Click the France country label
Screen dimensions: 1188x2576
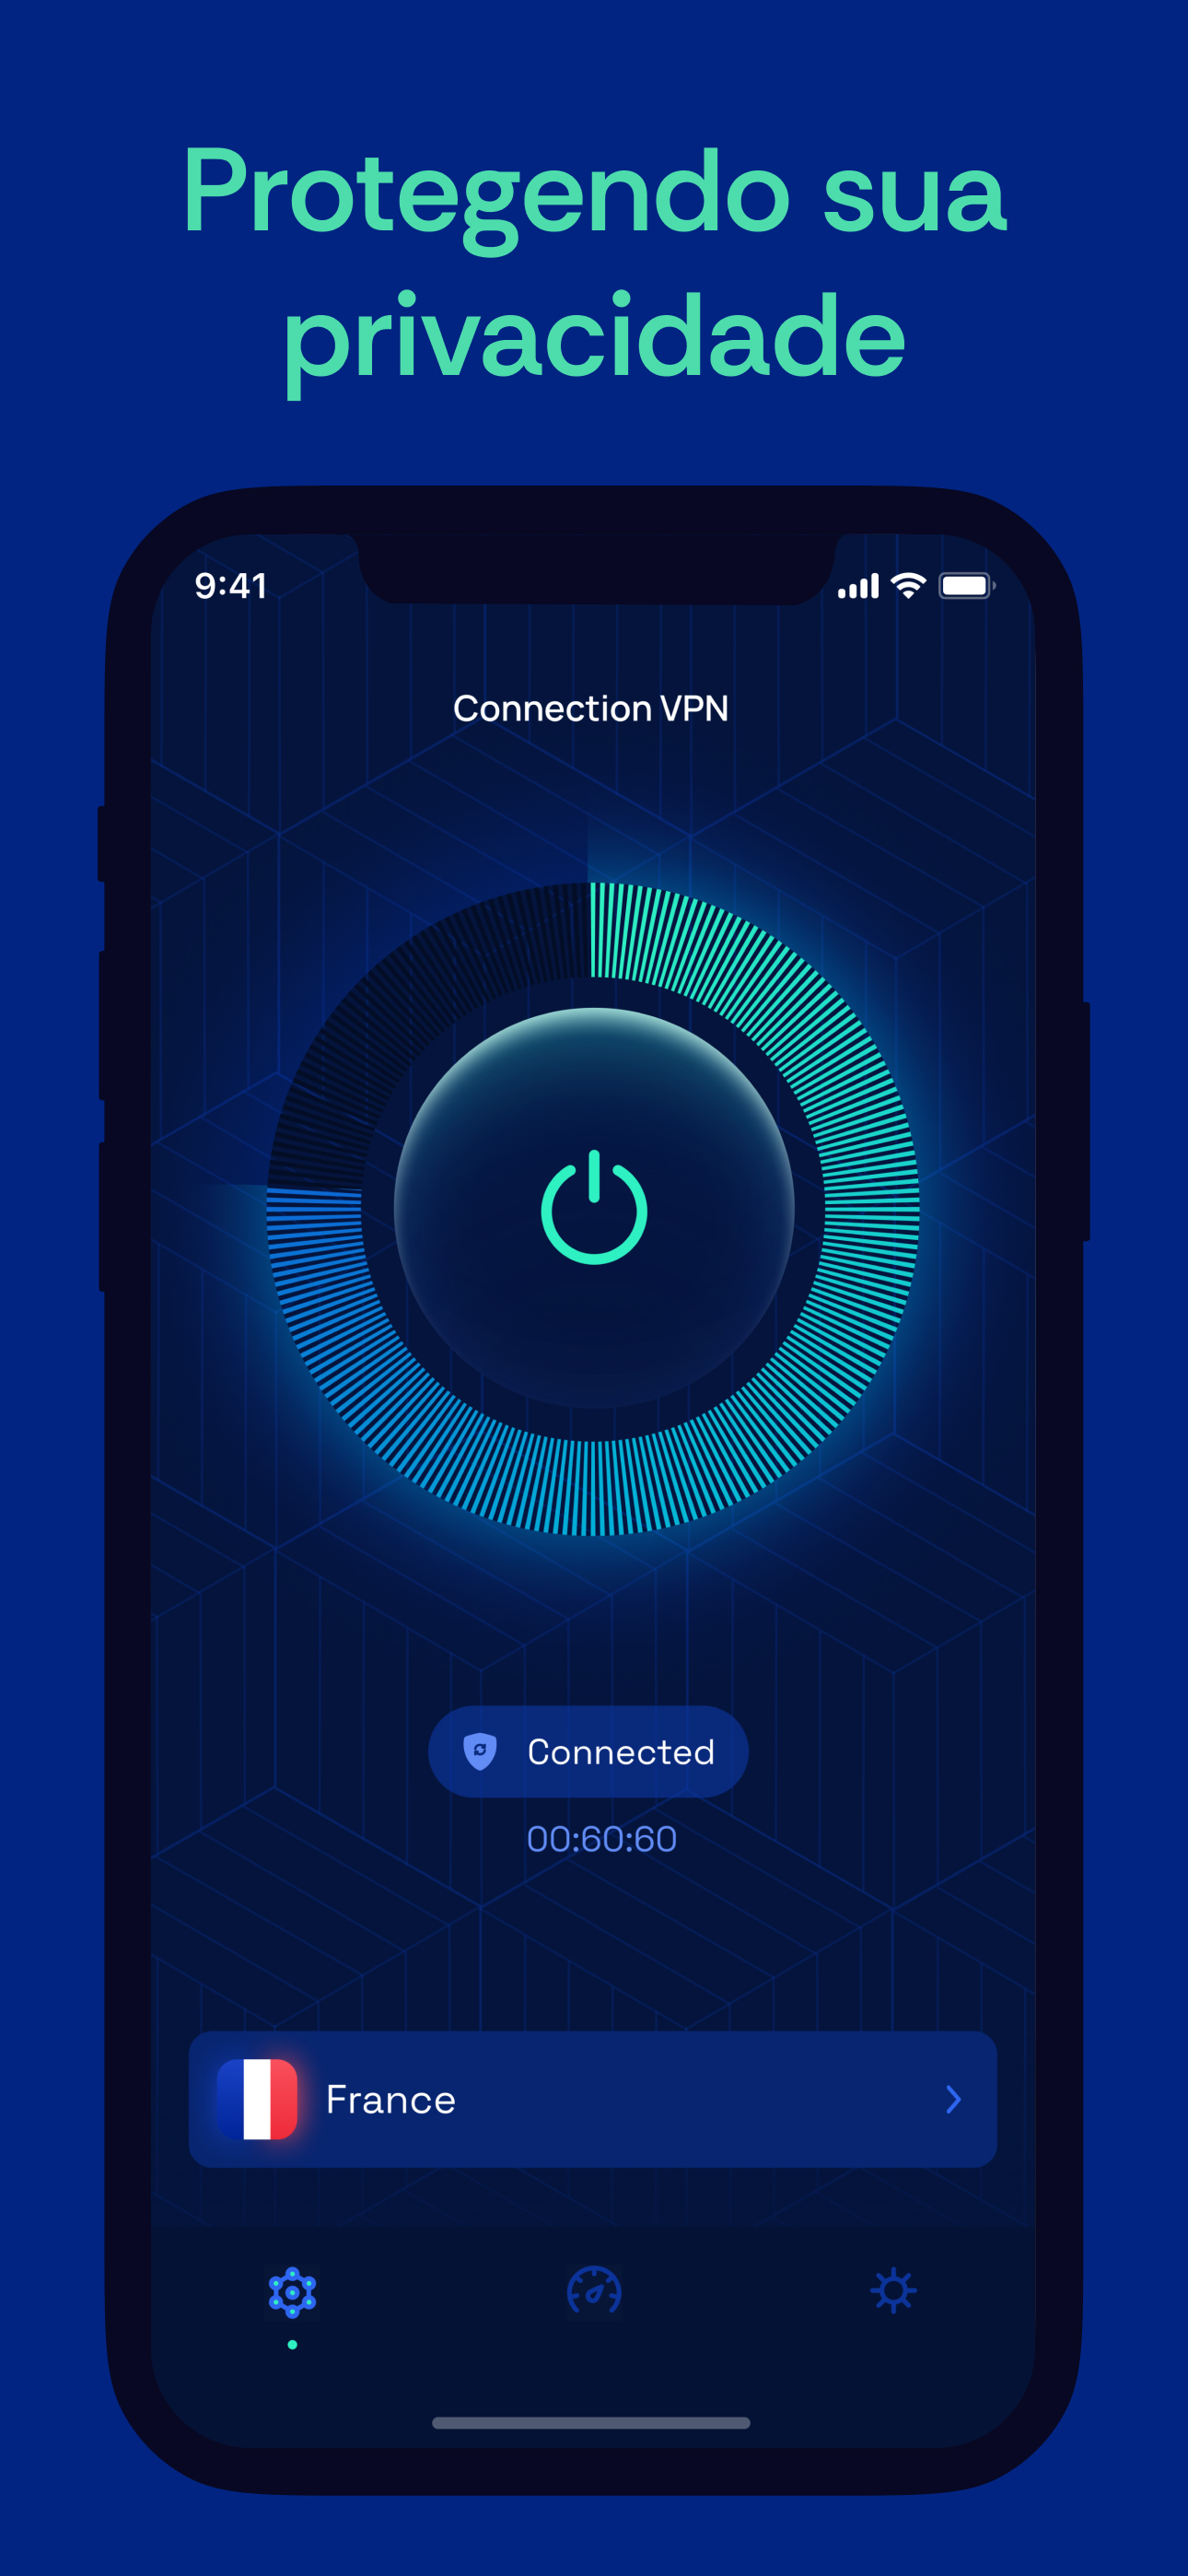click(x=391, y=2100)
